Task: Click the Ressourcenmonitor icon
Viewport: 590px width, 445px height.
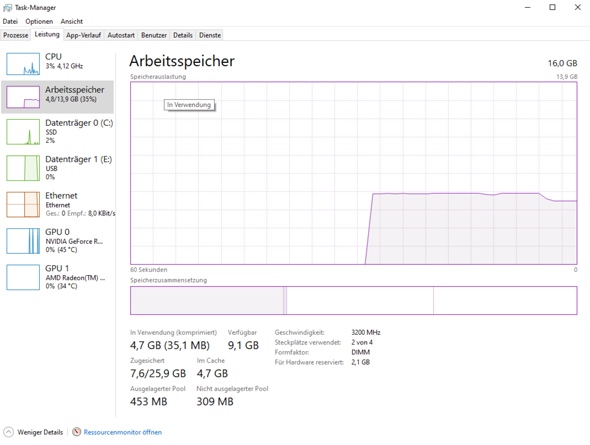Action: click(x=76, y=432)
